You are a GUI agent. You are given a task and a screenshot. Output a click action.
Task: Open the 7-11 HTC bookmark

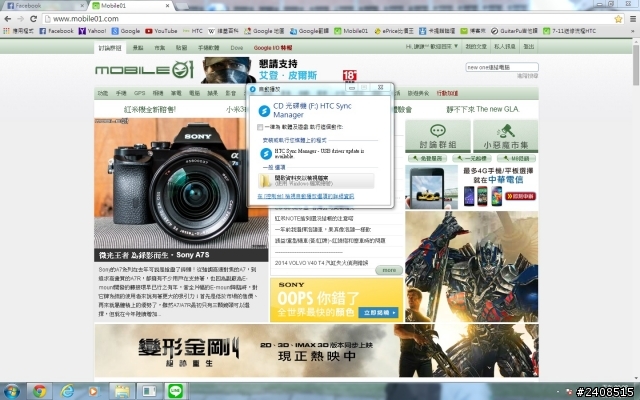569,31
